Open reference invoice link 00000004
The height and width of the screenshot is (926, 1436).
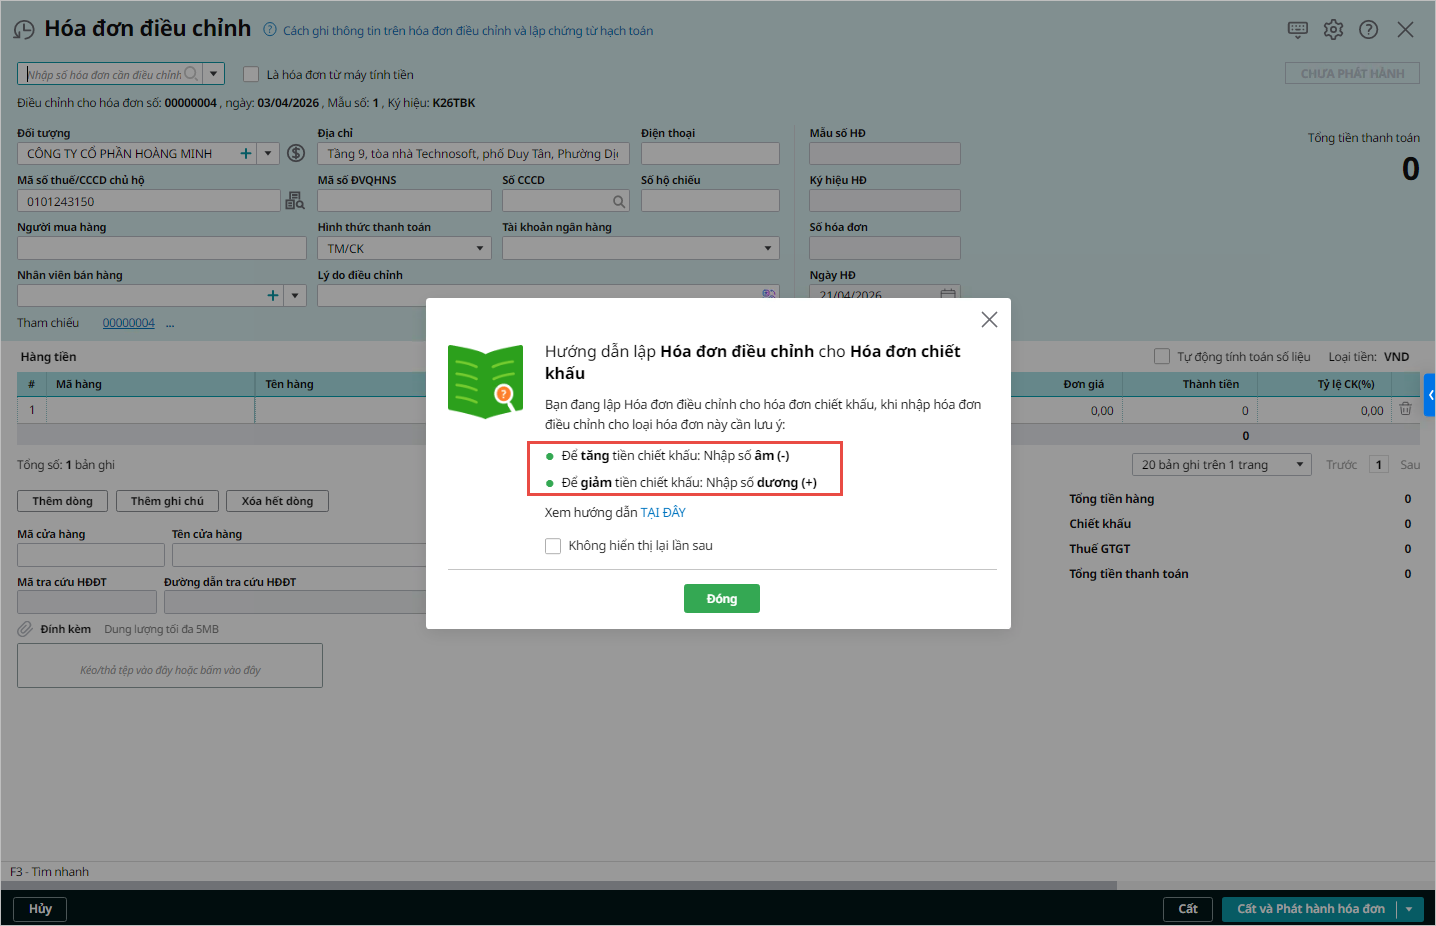(128, 323)
